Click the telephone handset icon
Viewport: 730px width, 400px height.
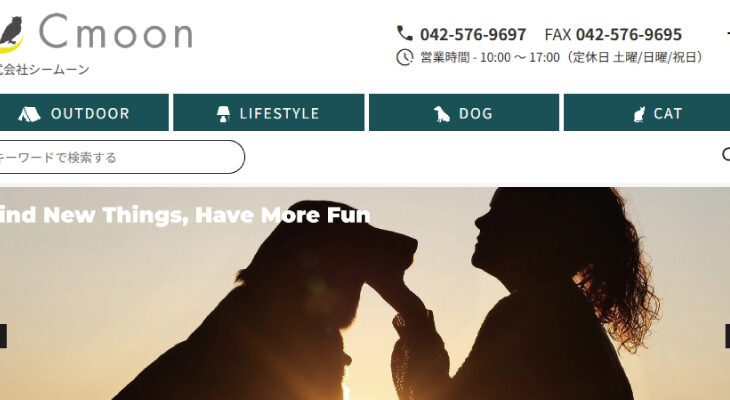tap(405, 33)
